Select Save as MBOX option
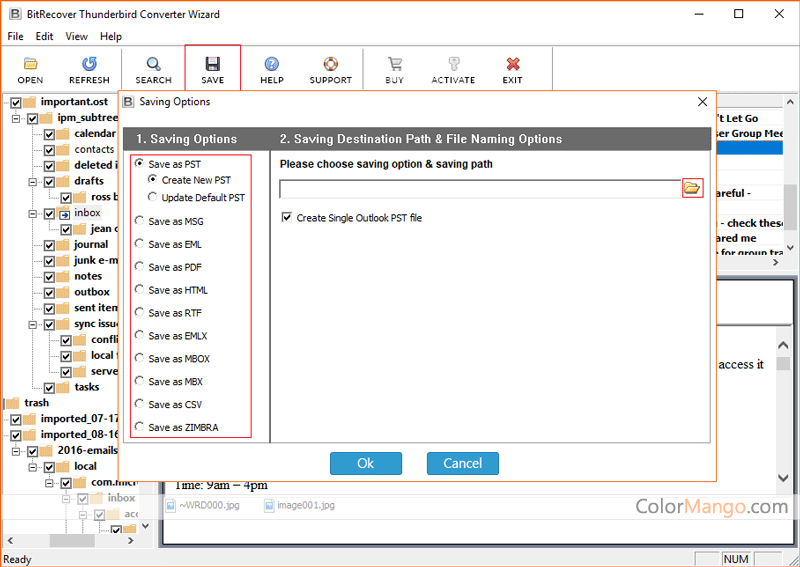Viewport: 800px width, 567px height. point(139,358)
